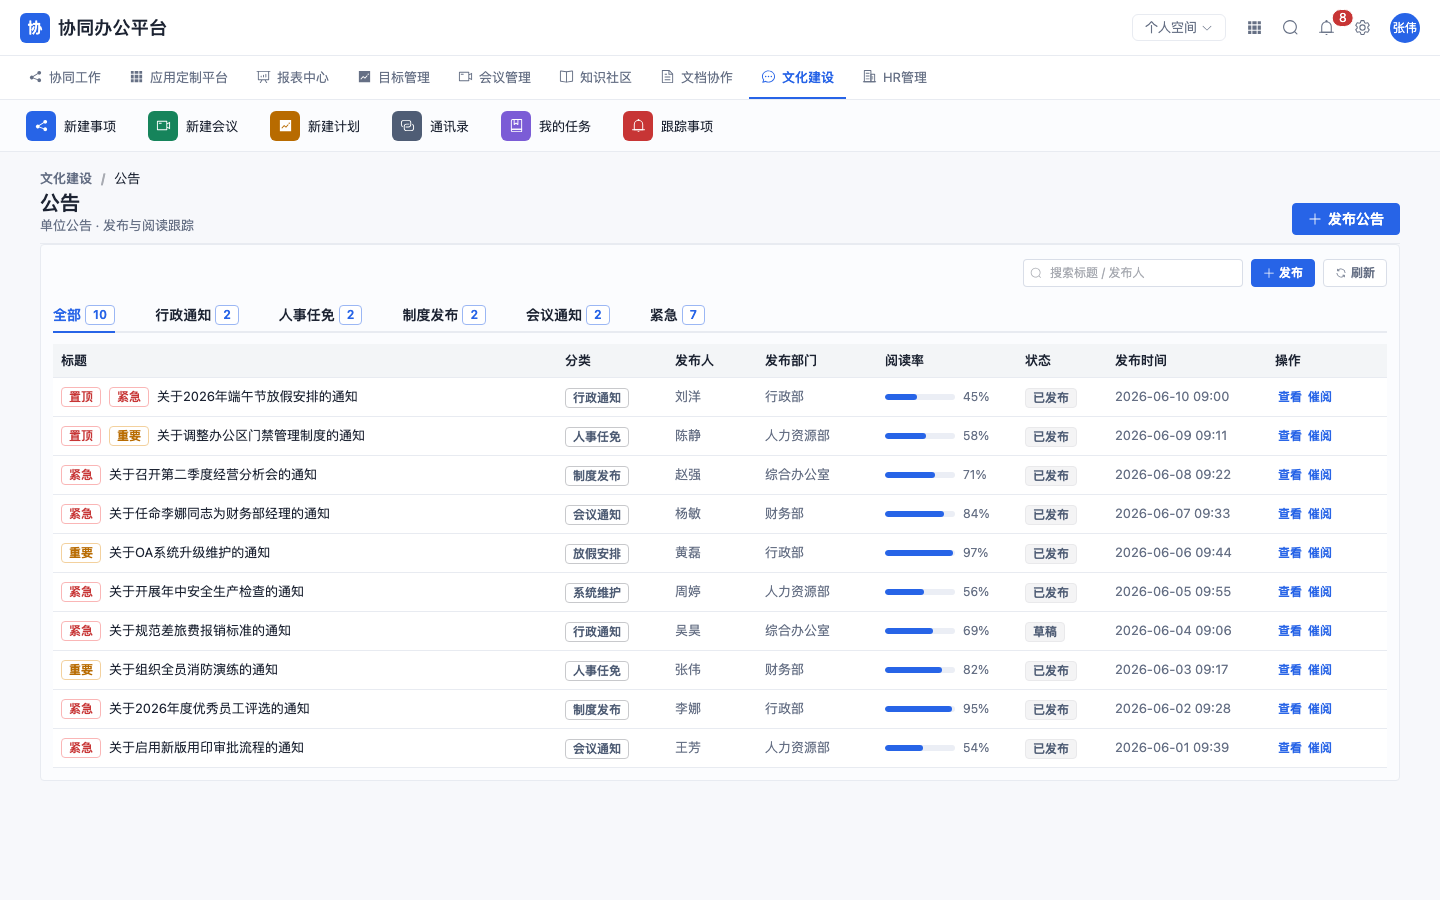The width and height of the screenshot is (1440, 900).
Task: Click the 报表中心 presentation icon in nav
Action: tap(264, 77)
